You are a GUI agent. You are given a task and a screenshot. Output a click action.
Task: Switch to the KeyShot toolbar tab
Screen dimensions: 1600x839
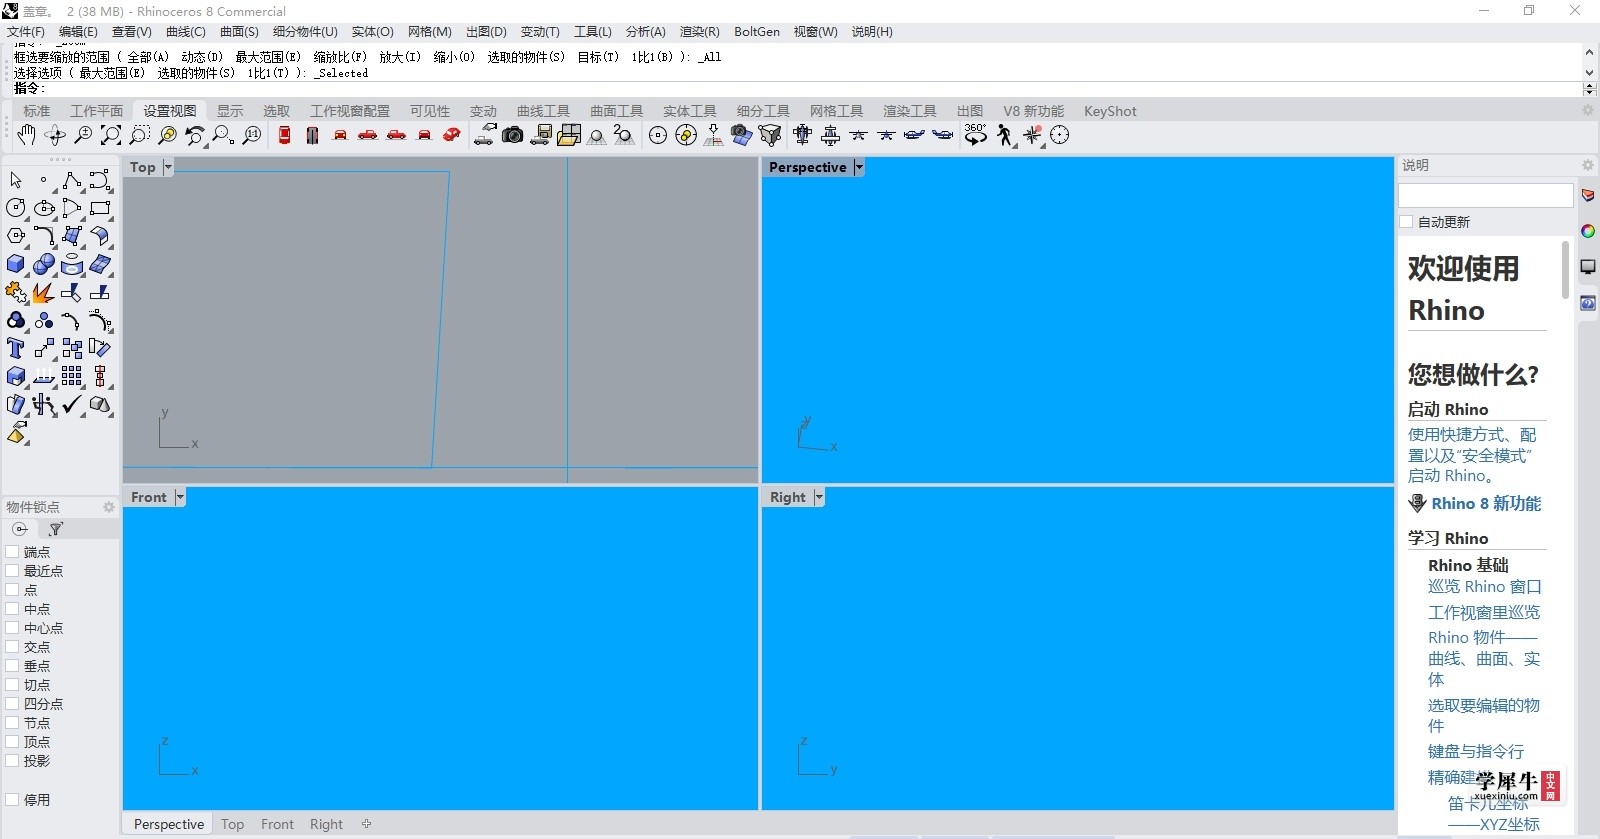1110,111
